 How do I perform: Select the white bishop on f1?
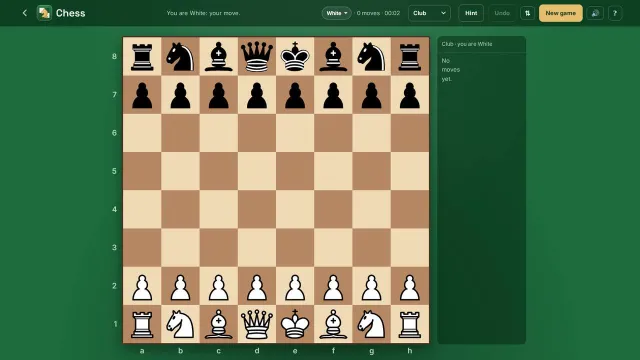click(x=333, y=324)
